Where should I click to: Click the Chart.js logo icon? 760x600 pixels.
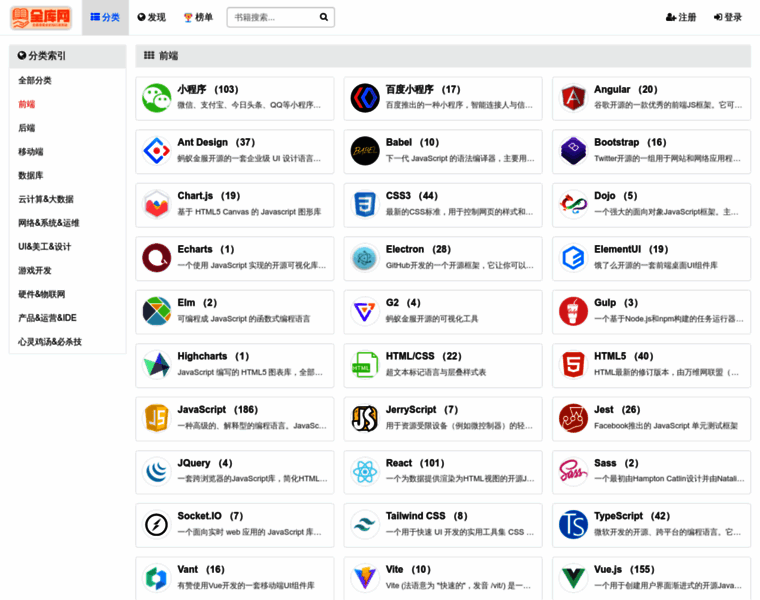coord(157,205)
